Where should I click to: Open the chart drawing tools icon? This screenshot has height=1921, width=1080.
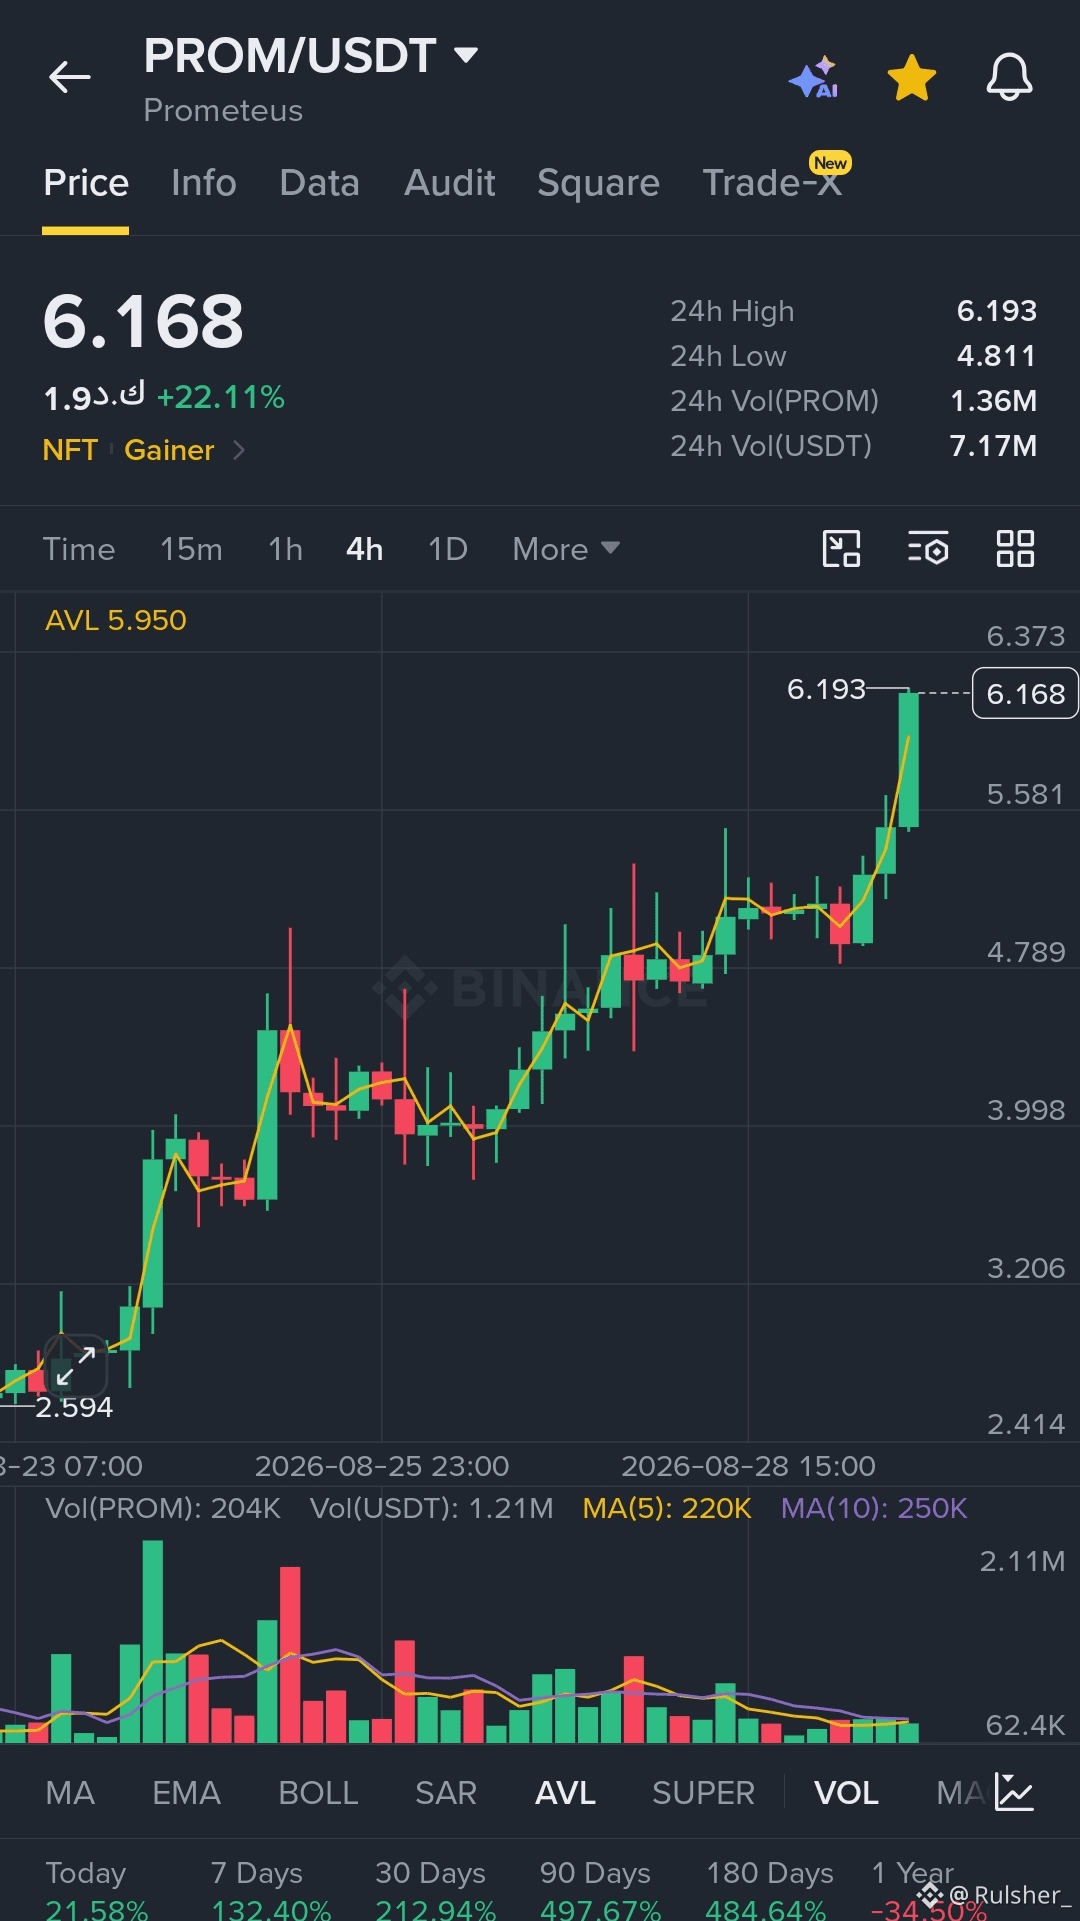pos(841,549)
